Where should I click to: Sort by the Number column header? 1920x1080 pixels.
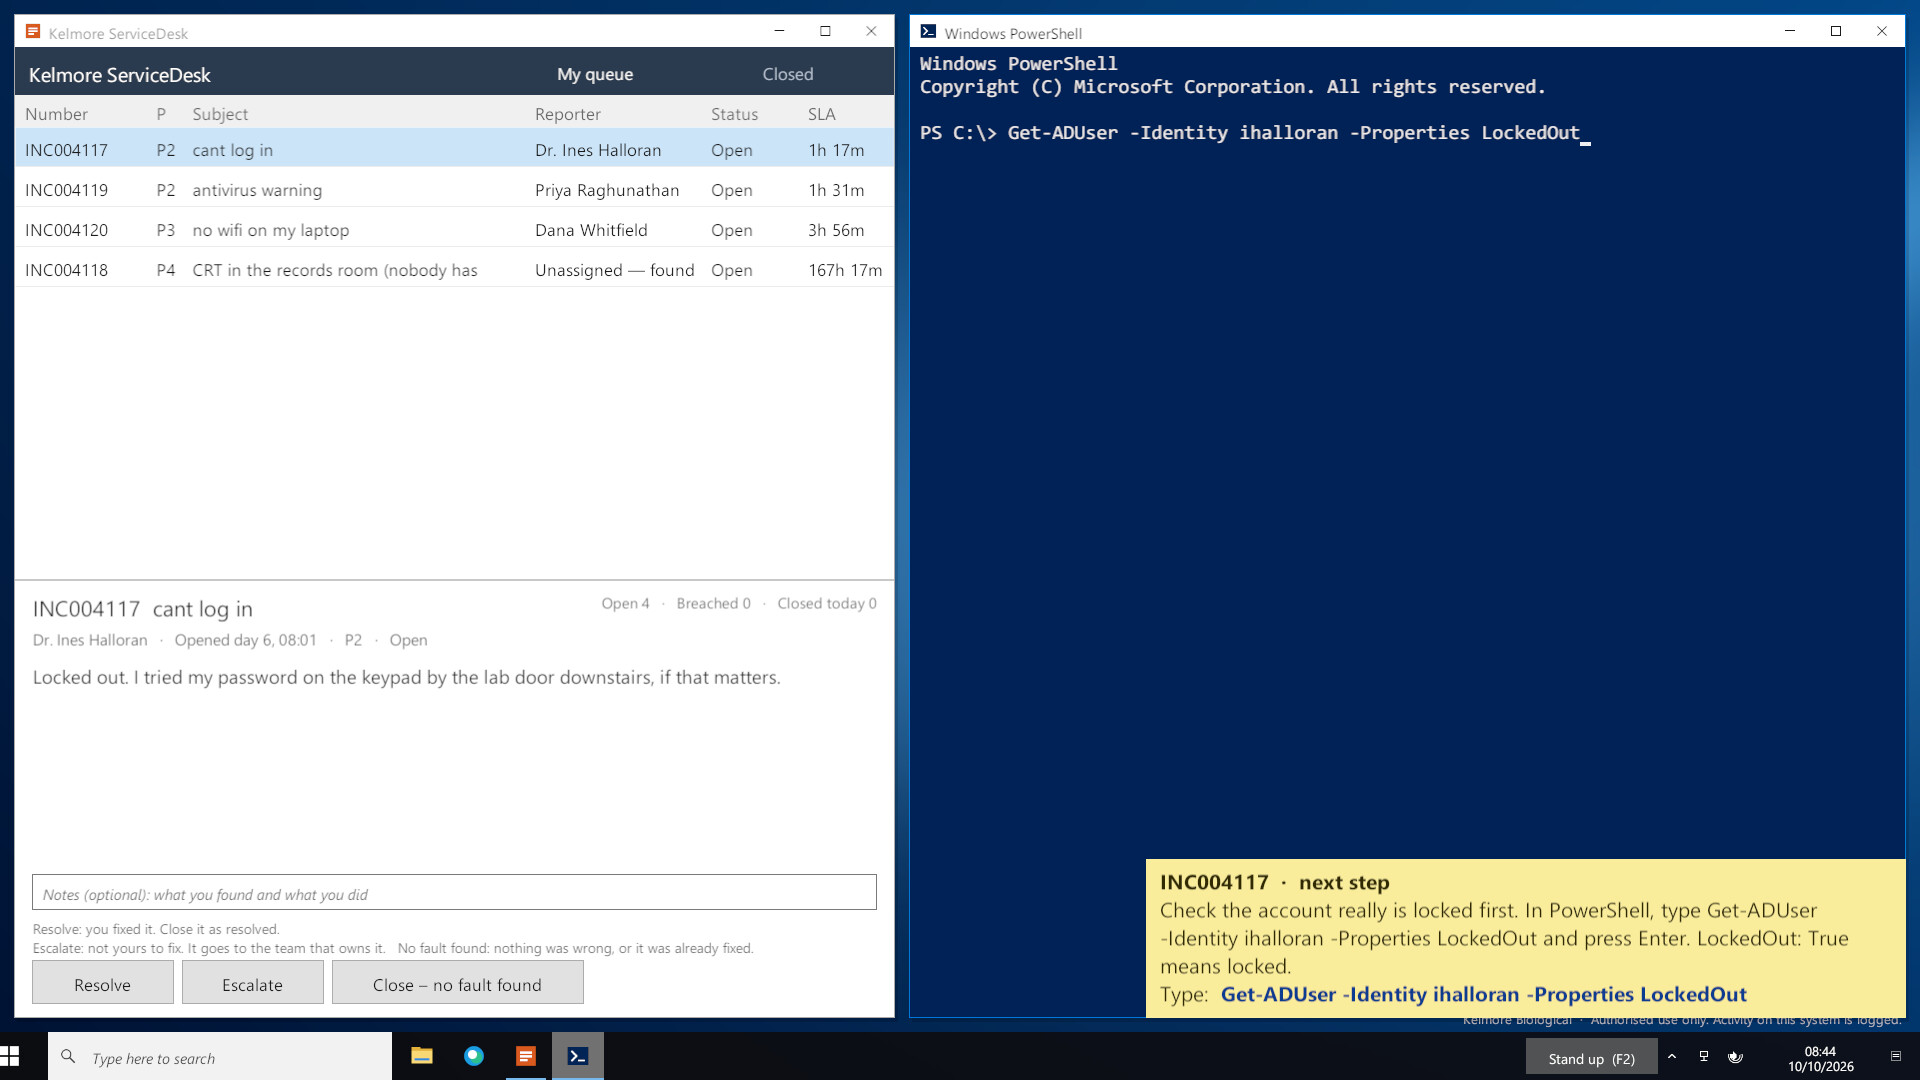pyautogui.click(x=56, y=114)
